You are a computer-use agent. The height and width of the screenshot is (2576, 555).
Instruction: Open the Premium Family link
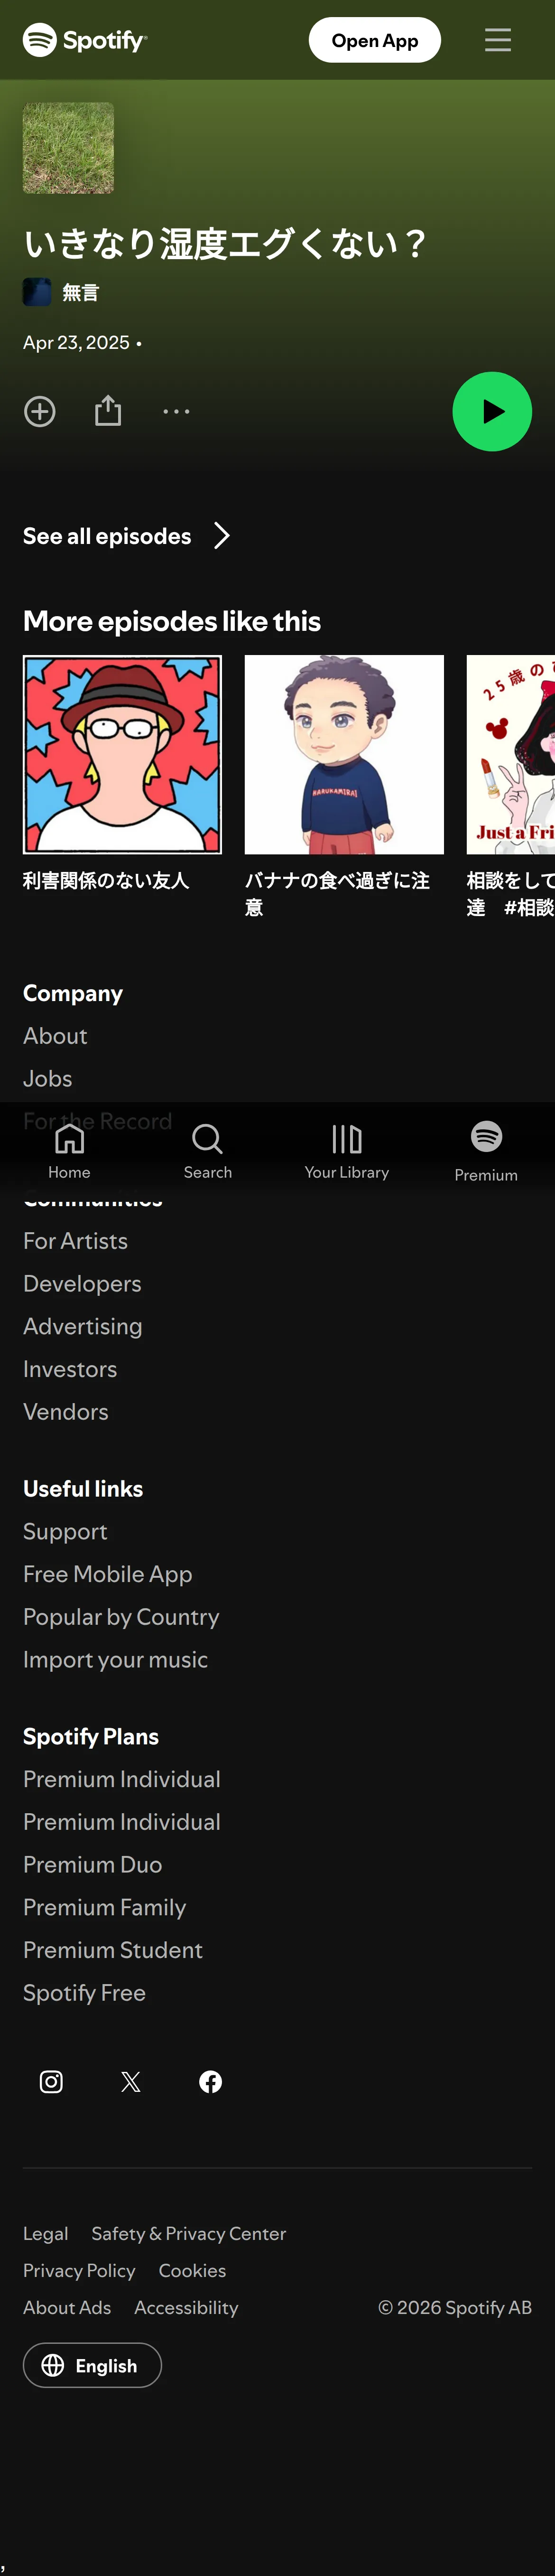tap(104, 1907)
